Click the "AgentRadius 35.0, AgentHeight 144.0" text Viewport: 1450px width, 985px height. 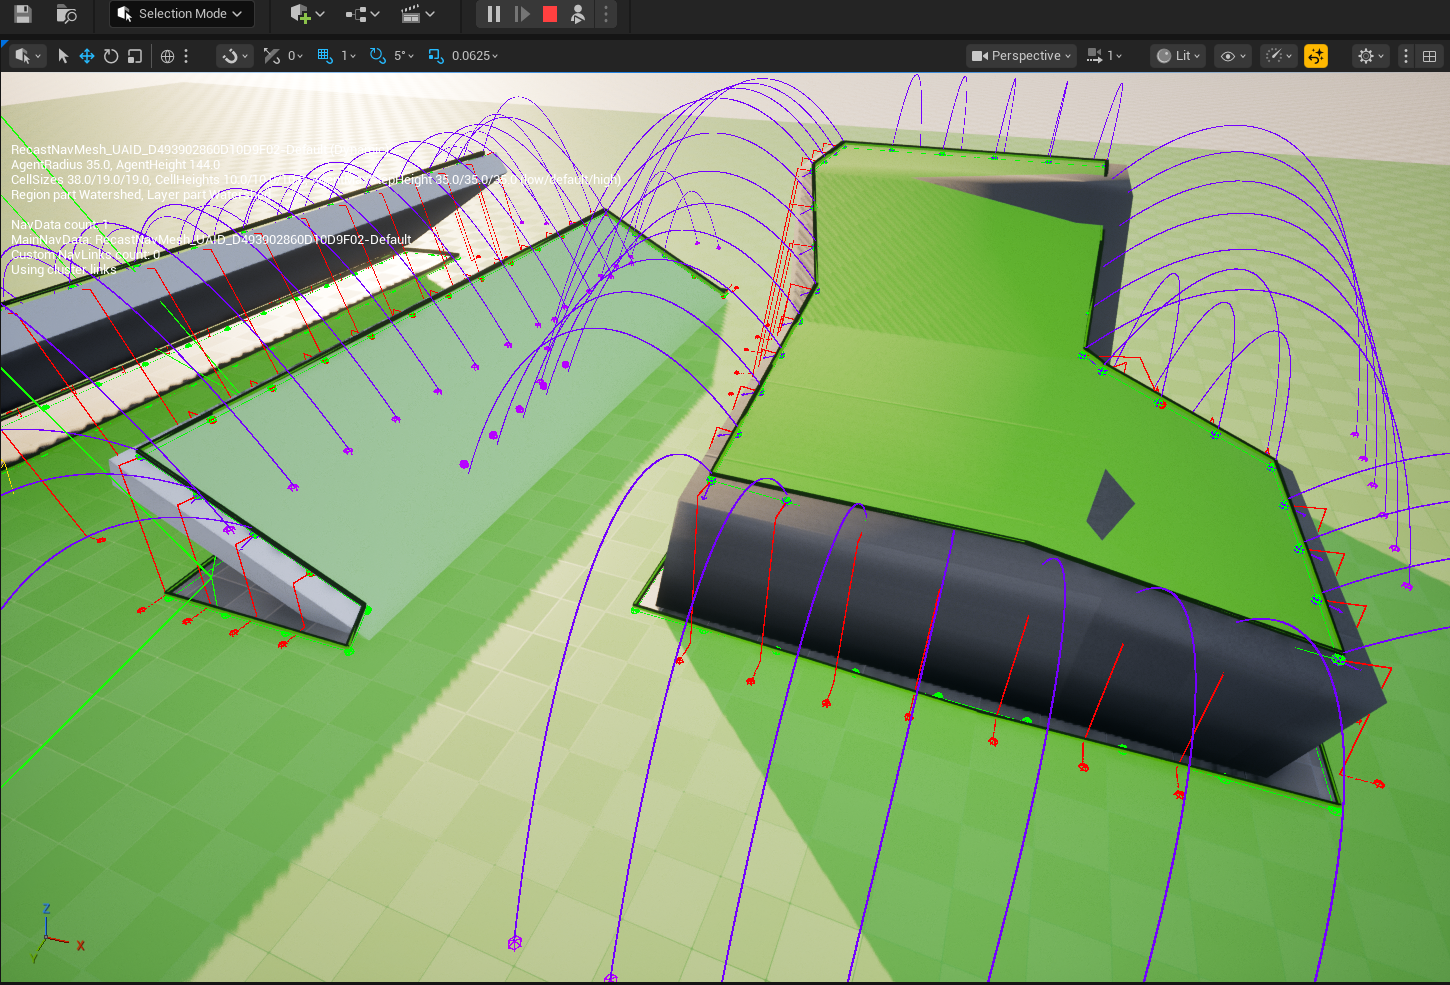115,165
